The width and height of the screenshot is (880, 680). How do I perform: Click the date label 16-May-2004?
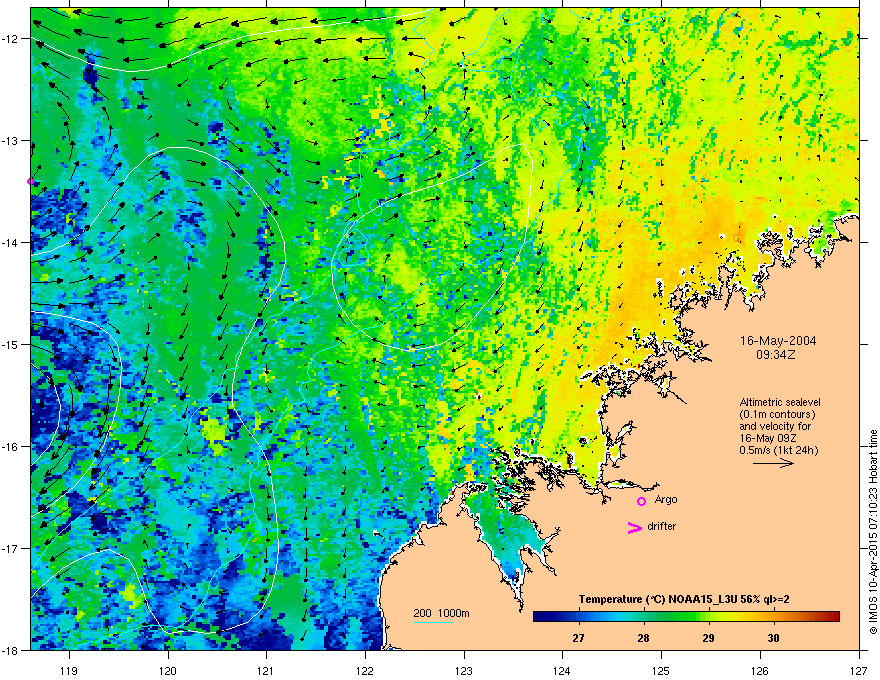tap(778, 341)
